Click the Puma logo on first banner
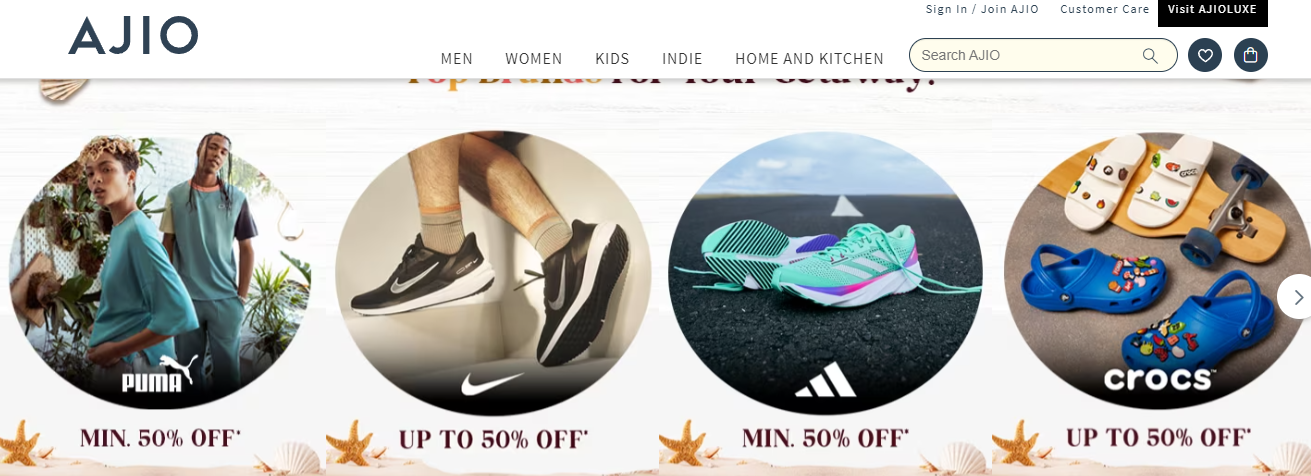The width and height of the screenshot is (1311, 476). (x=156, y=375)
